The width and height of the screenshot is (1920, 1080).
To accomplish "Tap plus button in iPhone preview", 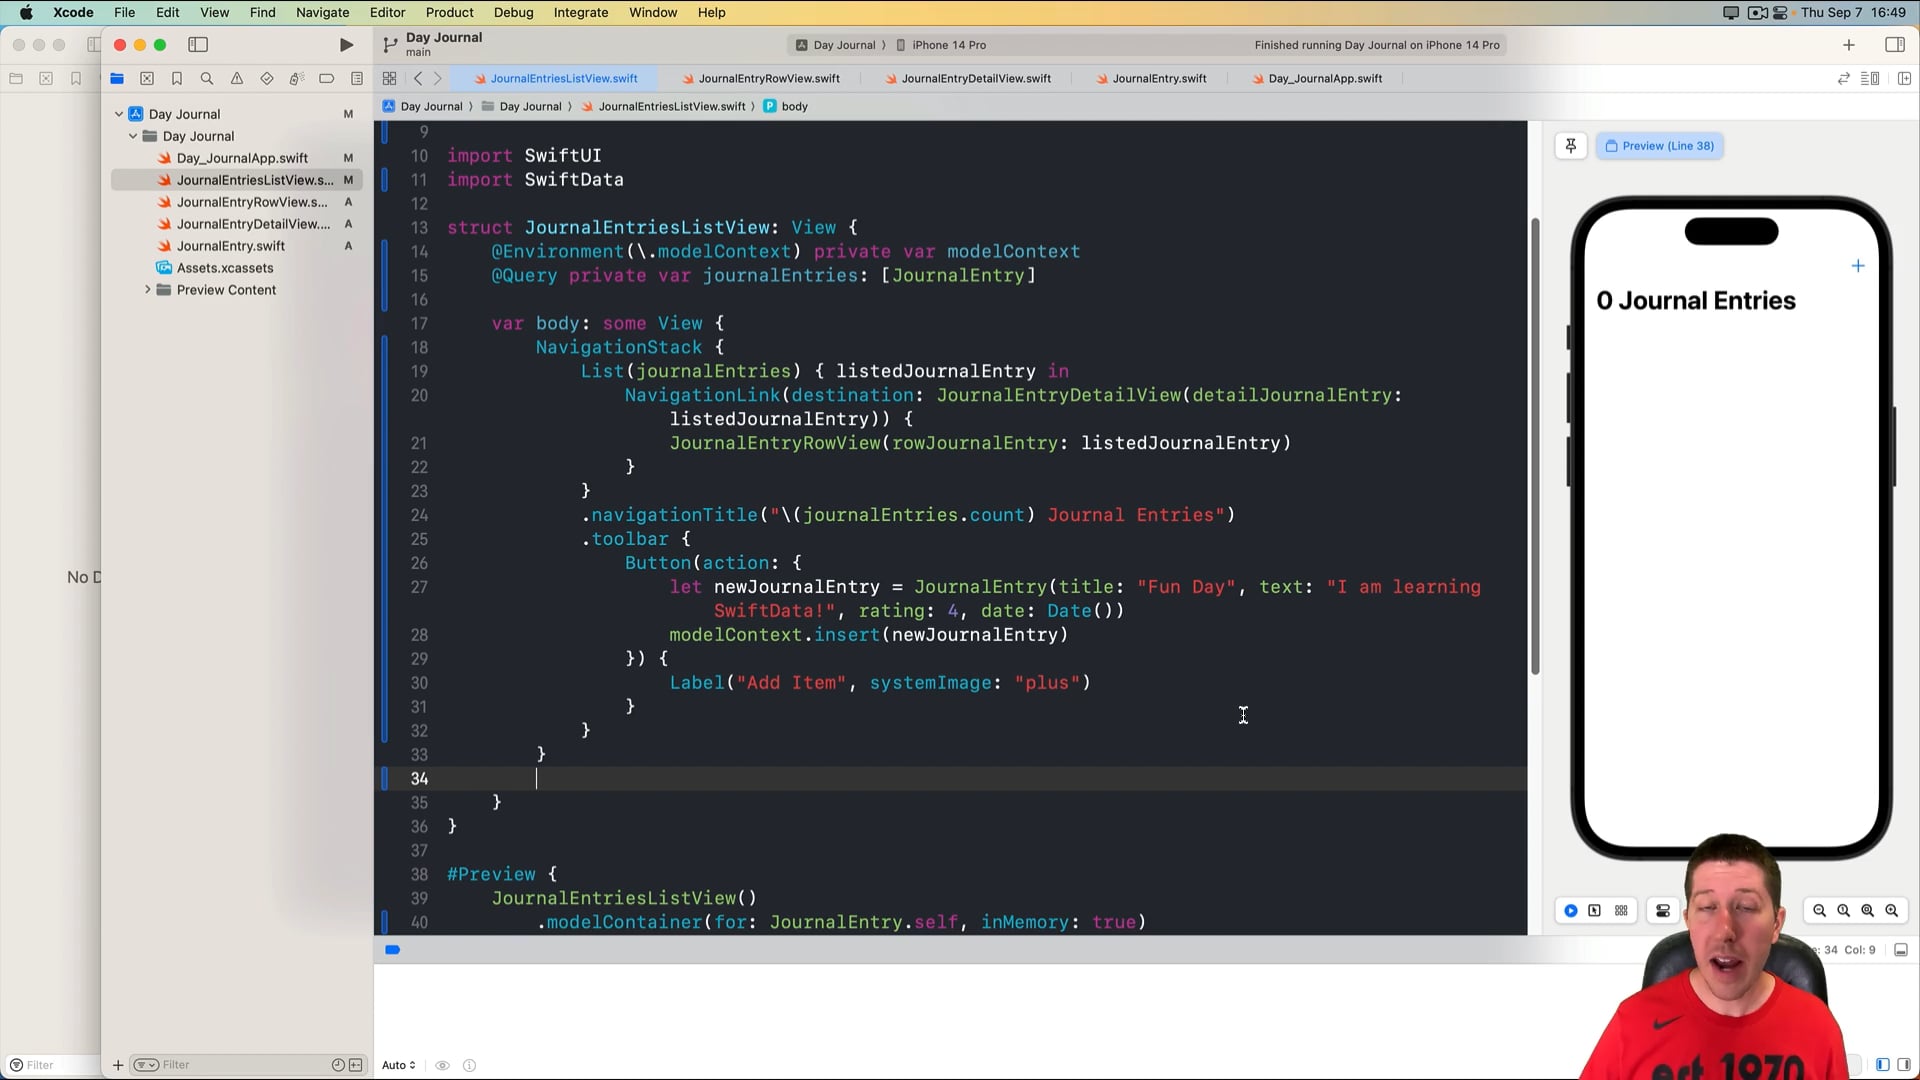I will [x=1858, y=266].
